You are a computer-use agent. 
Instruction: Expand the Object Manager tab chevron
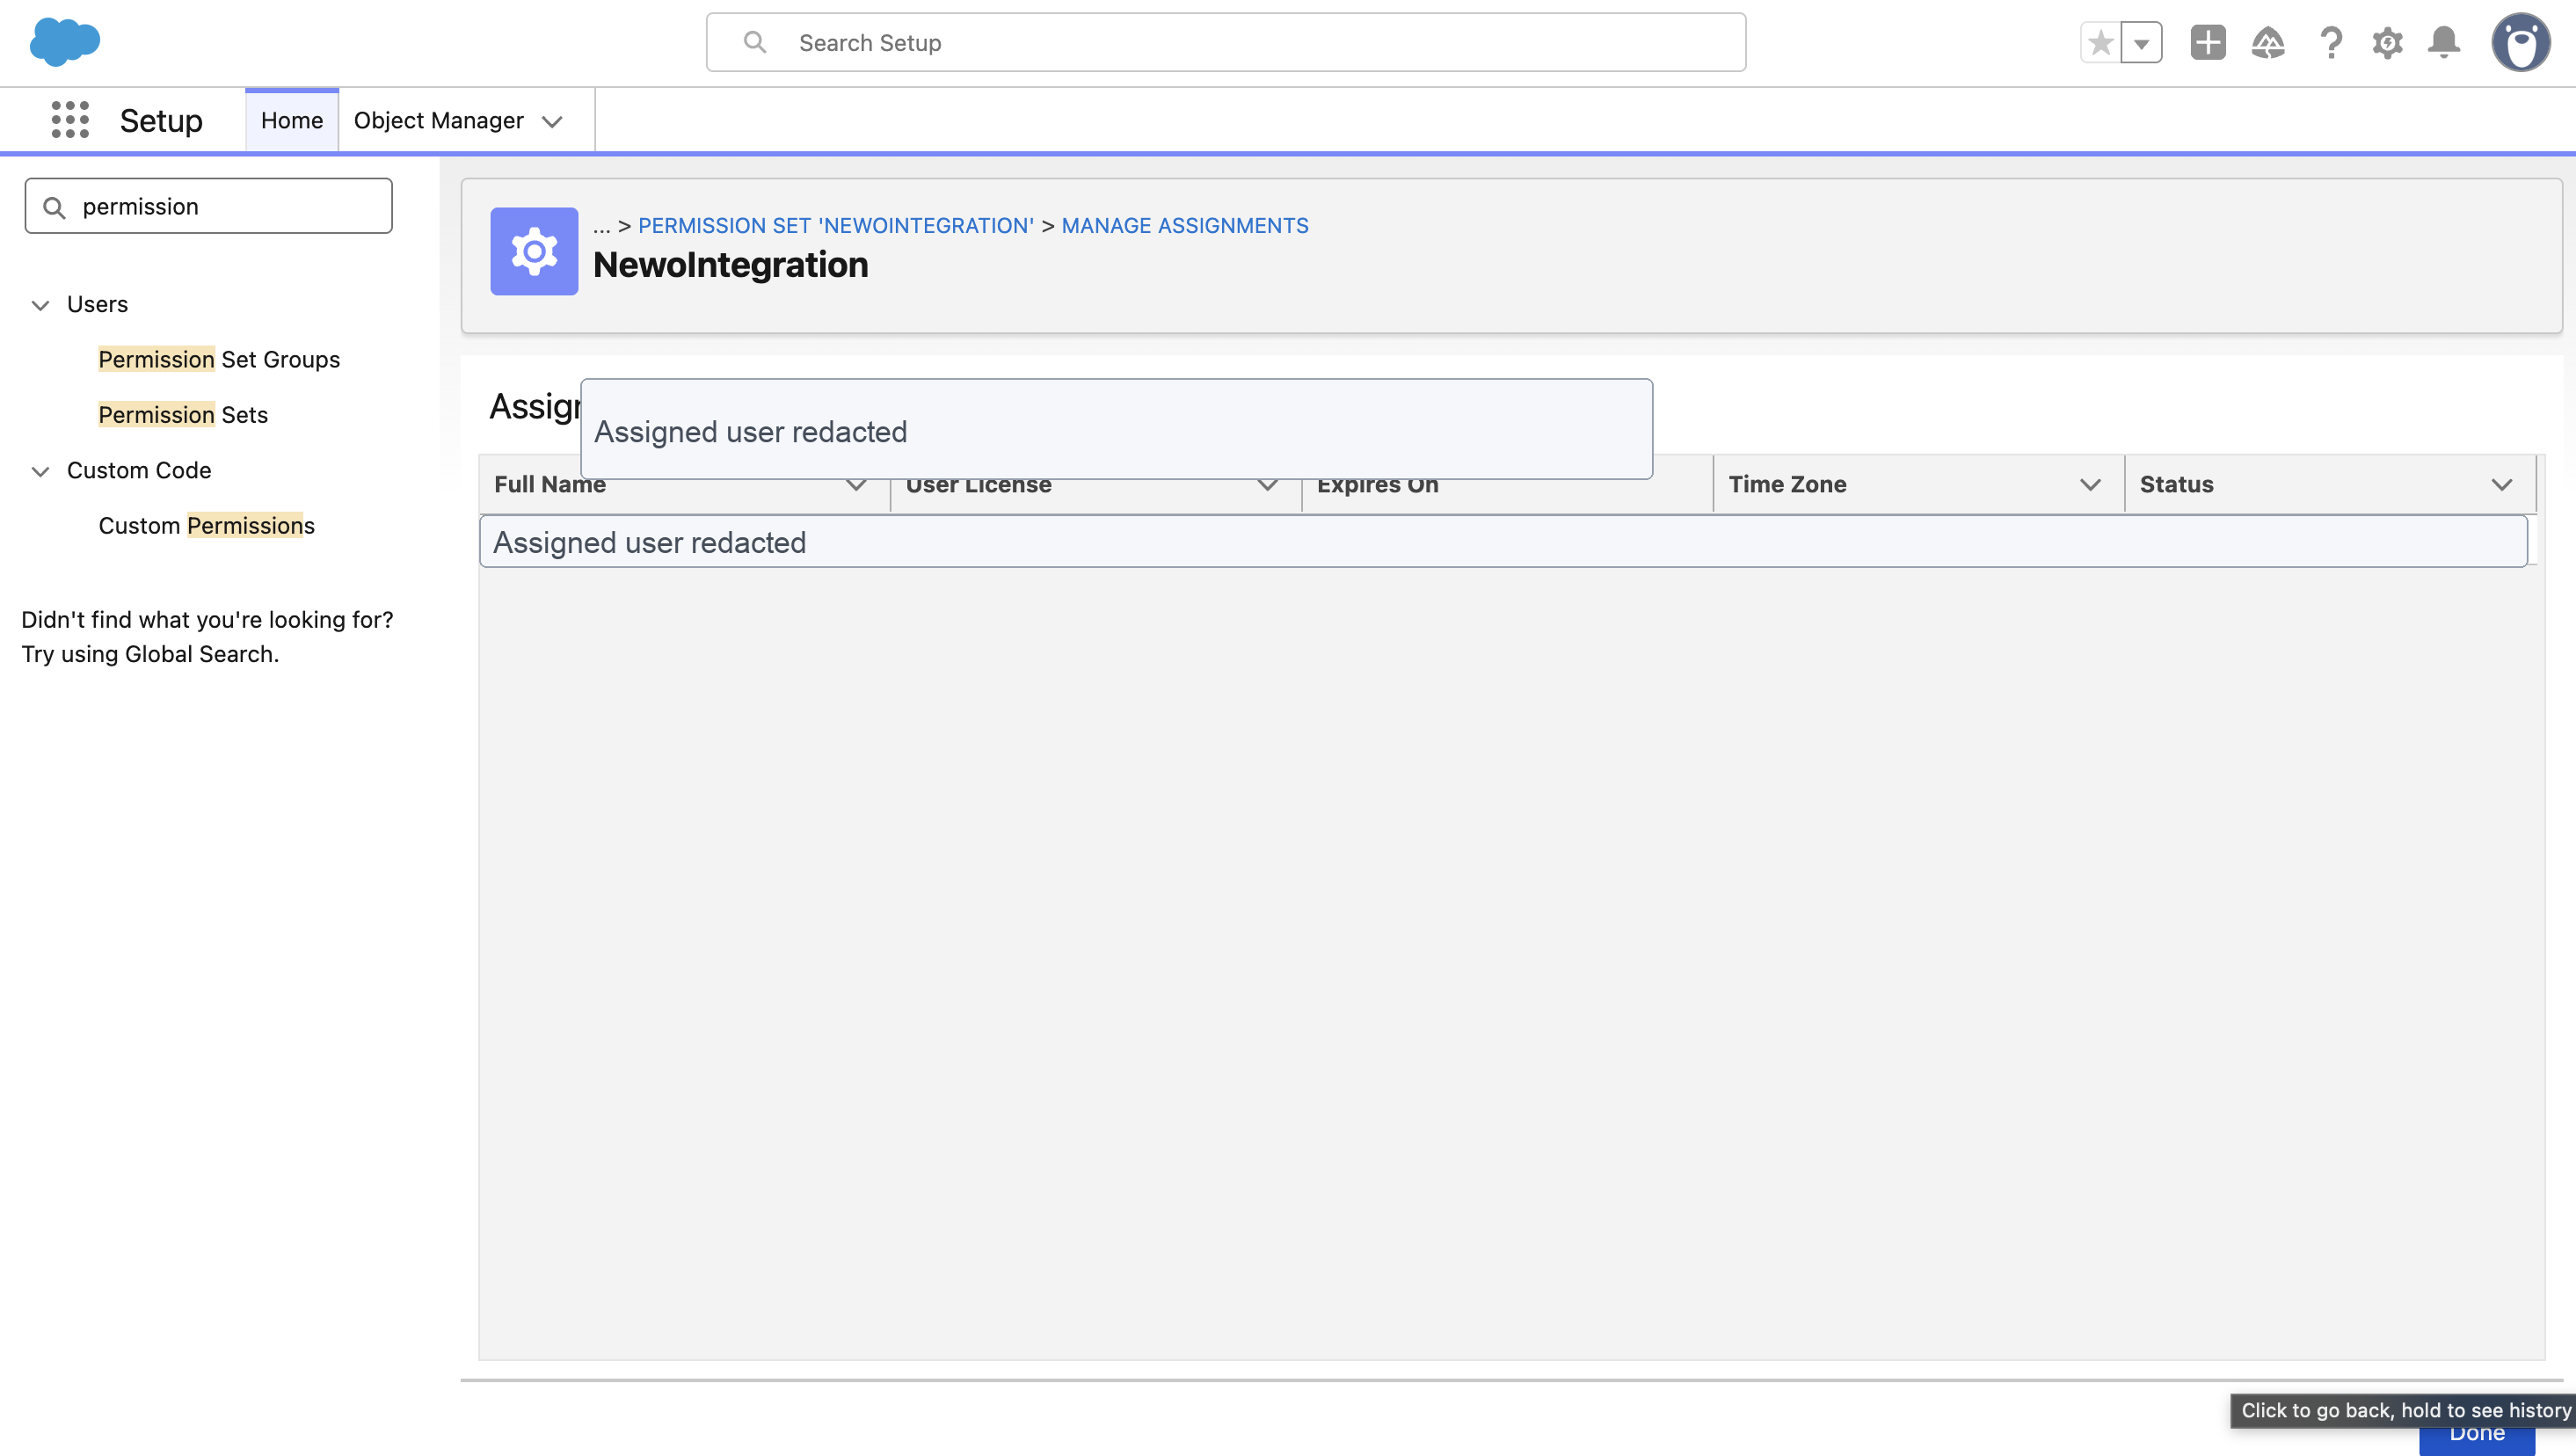[x=552, y=121]
